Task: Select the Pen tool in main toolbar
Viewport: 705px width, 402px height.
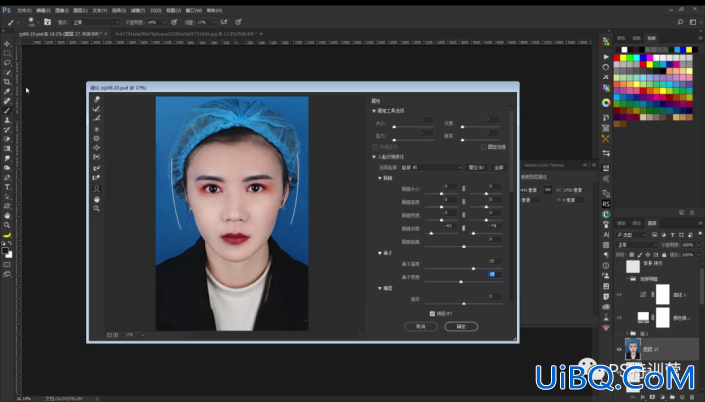Action: [x=7, y=178]
